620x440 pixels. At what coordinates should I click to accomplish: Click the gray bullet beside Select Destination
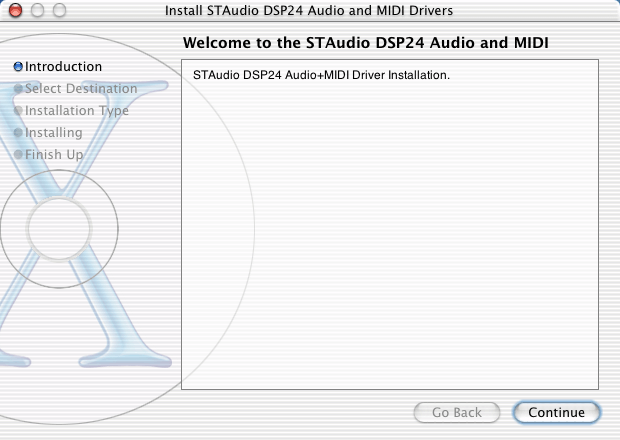click(x=18, y=89)
